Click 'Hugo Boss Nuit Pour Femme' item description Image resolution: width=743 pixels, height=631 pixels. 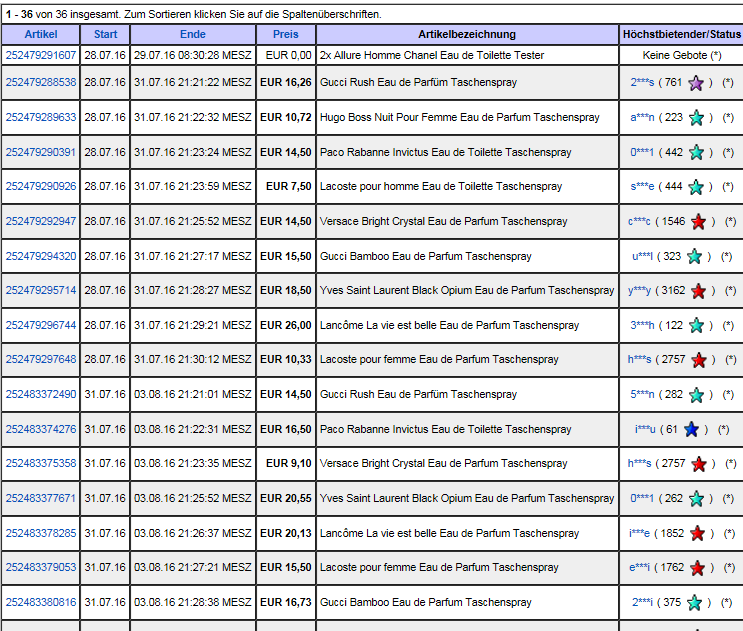point(460,117)
